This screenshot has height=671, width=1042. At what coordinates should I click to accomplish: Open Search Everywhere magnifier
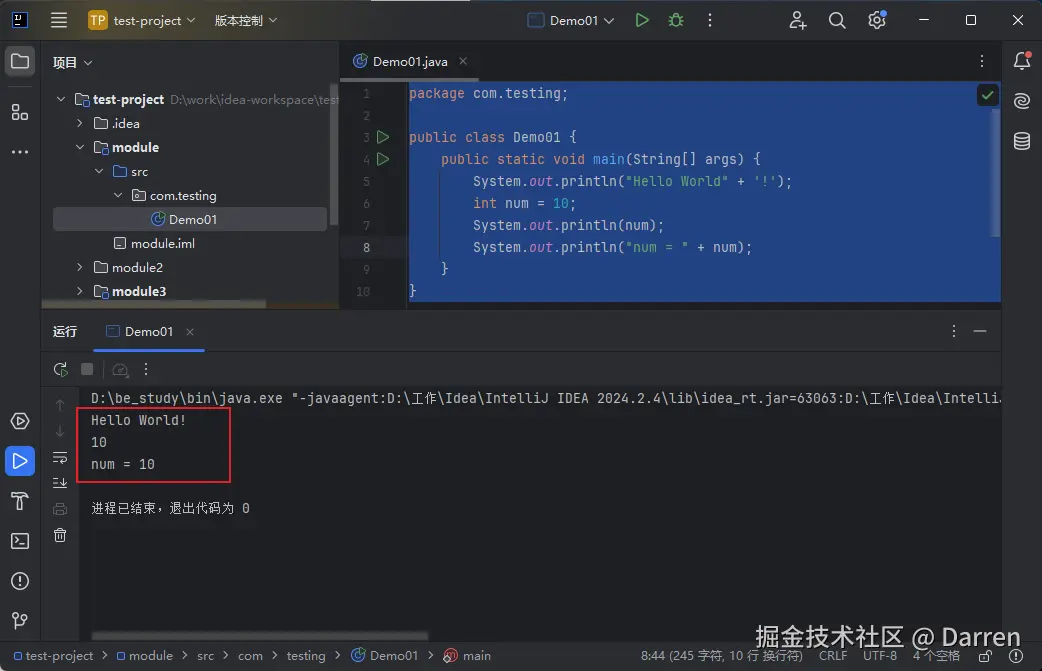[837, 21]
